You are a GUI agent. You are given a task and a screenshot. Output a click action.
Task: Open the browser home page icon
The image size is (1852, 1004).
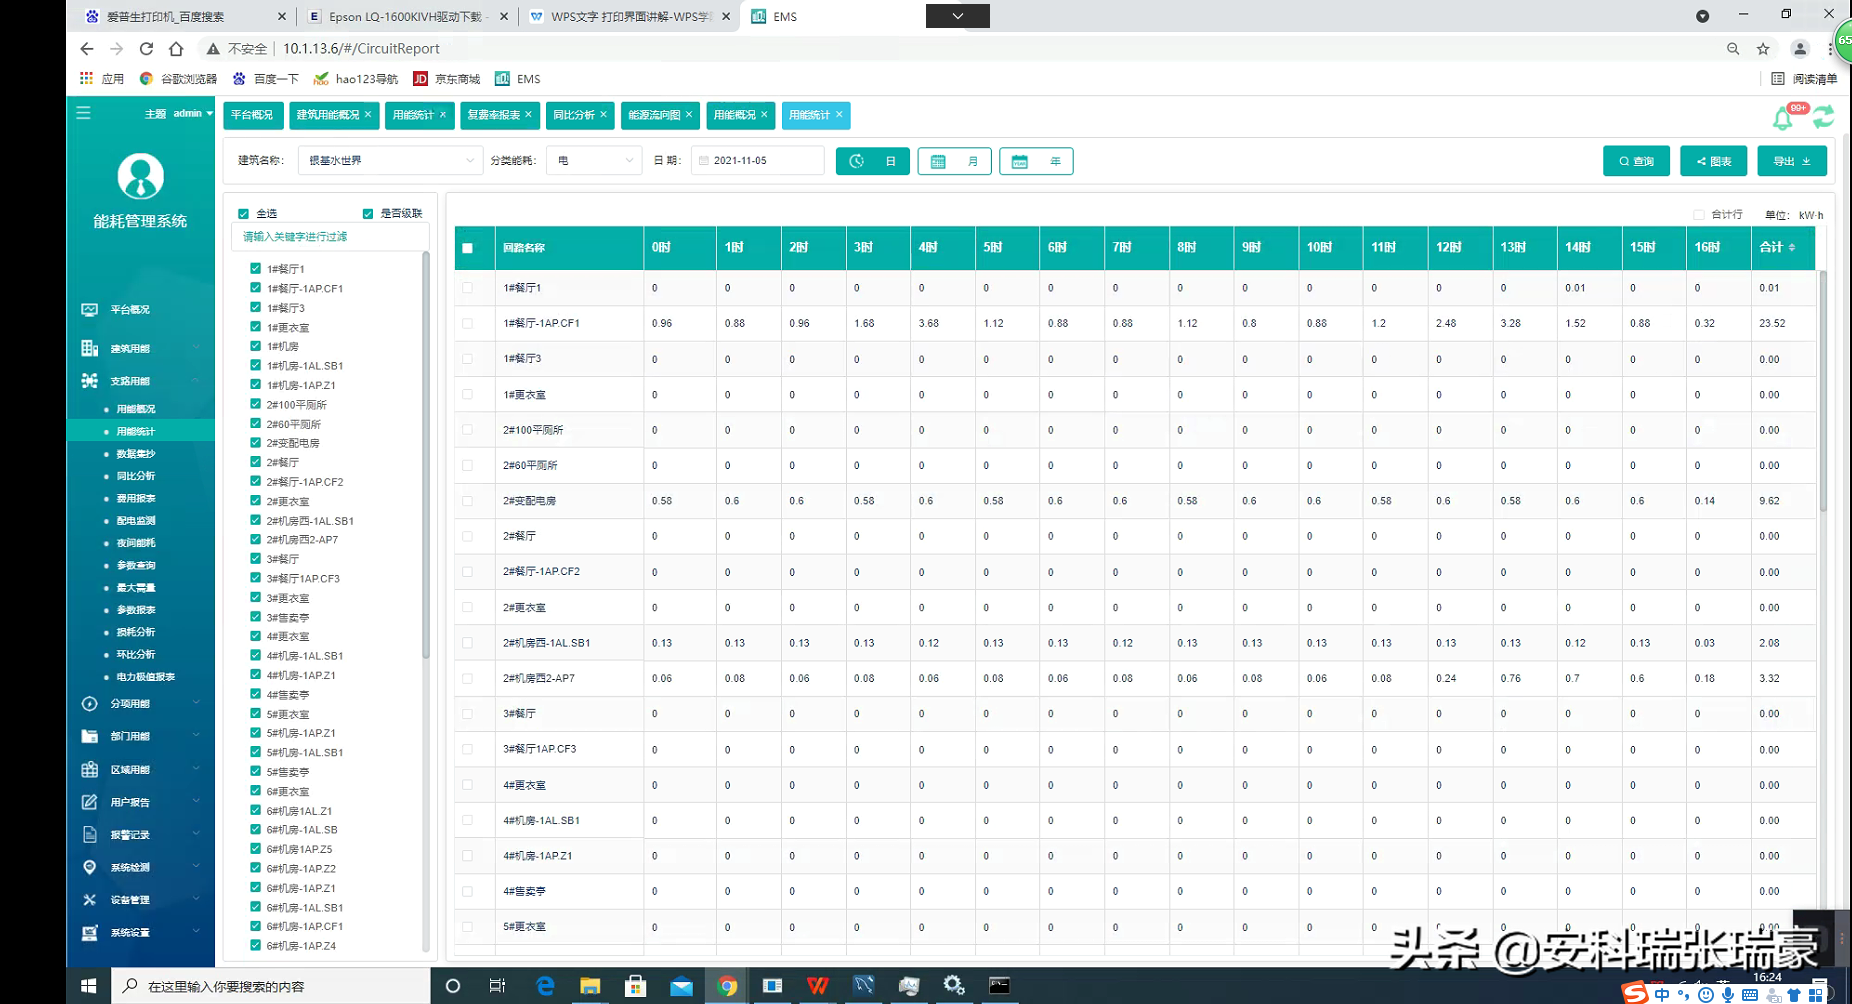pyautogui.click(x=176, y=48)
